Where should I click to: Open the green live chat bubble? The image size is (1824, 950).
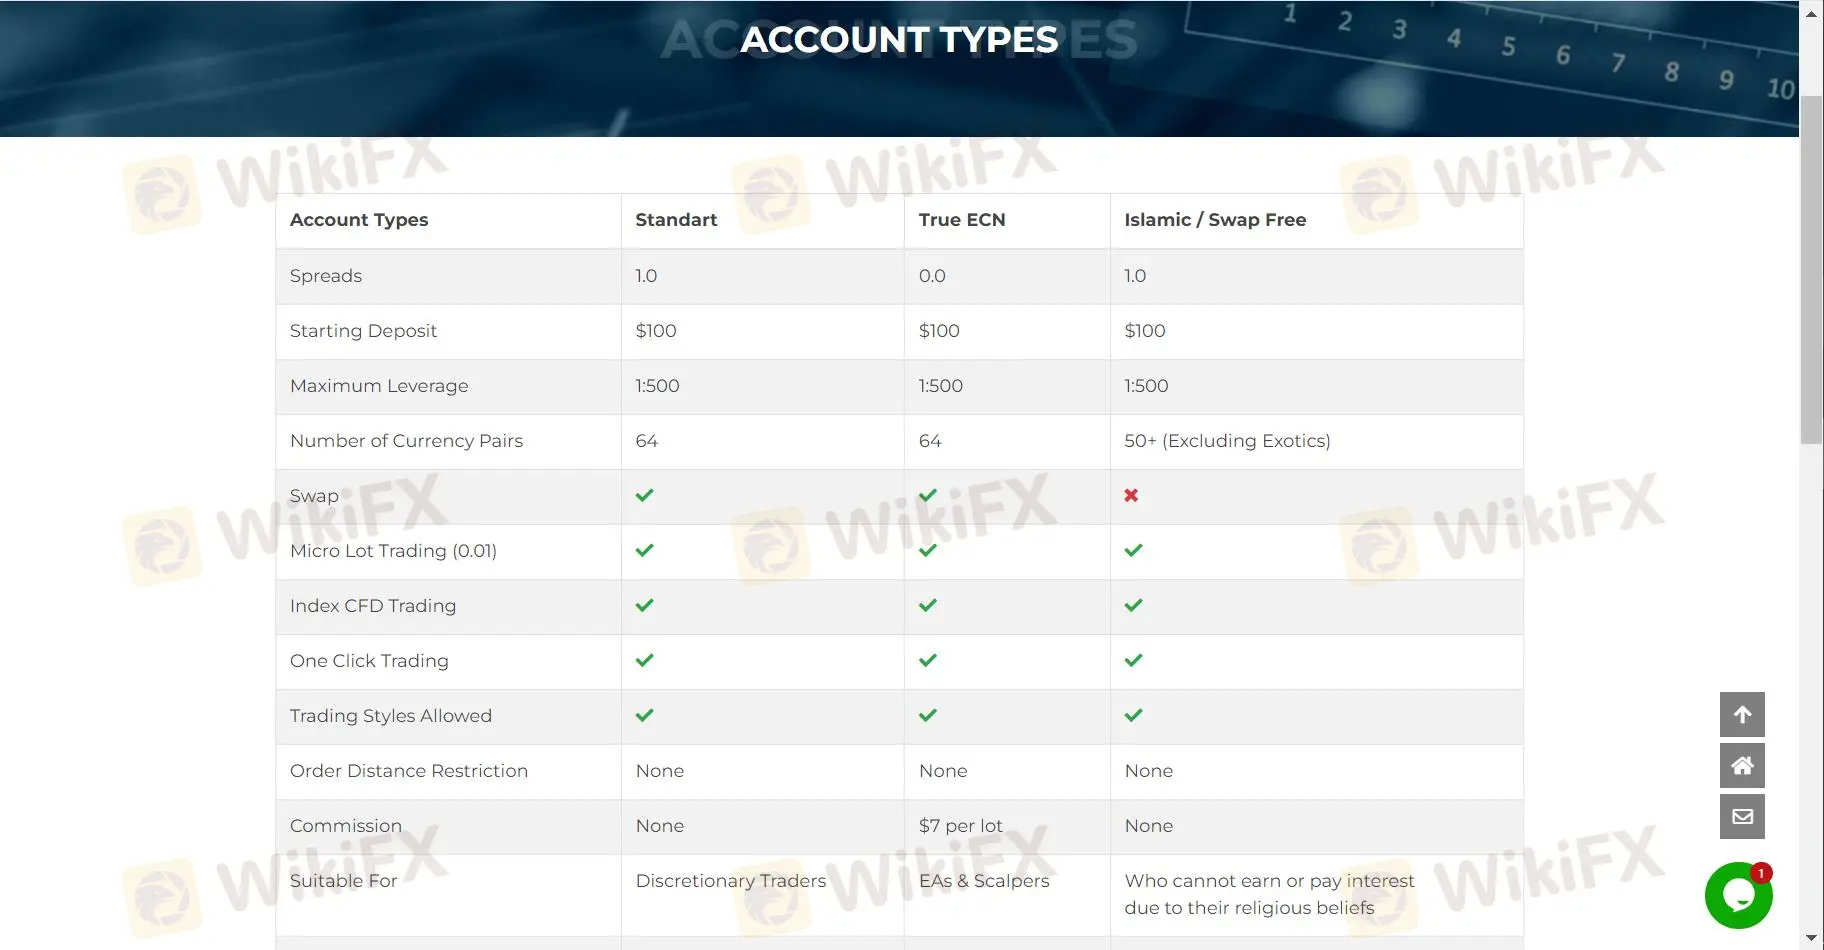1738,895
